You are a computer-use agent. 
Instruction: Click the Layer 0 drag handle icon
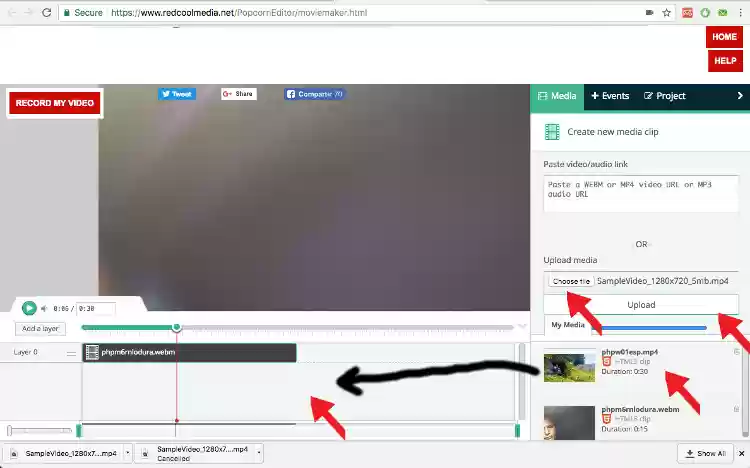(71, 353)
